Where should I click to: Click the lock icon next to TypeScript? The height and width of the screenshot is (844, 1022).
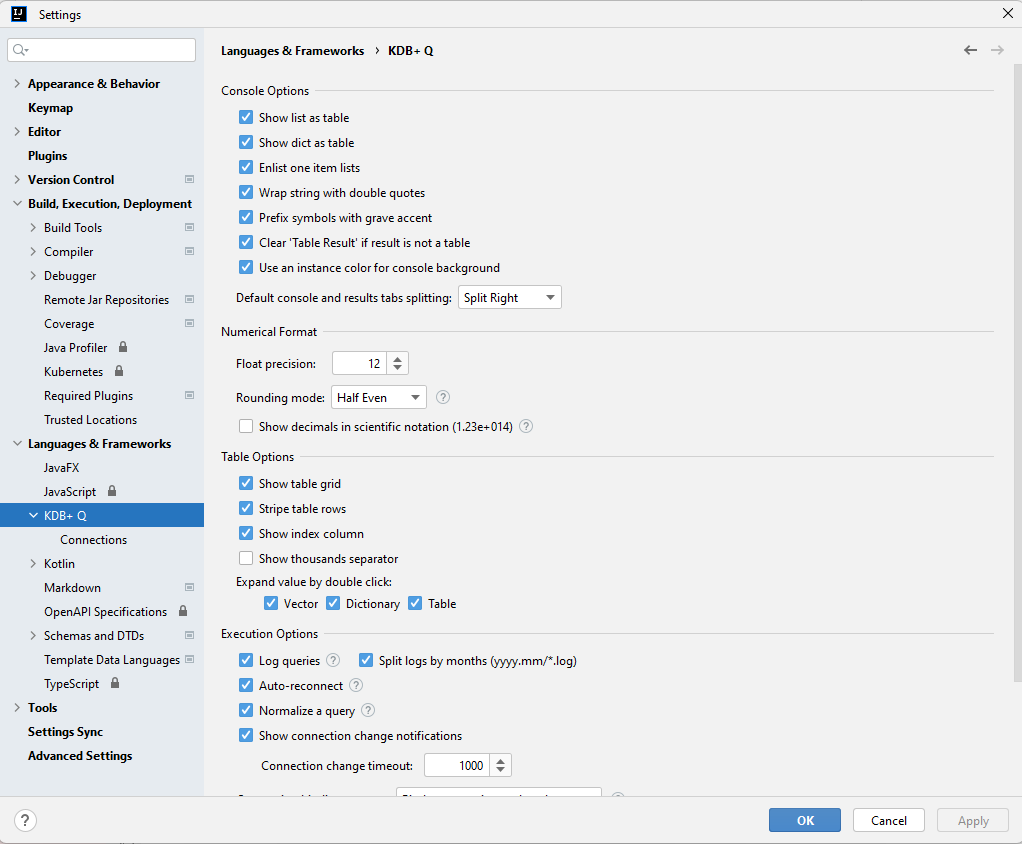coord(115,683)
